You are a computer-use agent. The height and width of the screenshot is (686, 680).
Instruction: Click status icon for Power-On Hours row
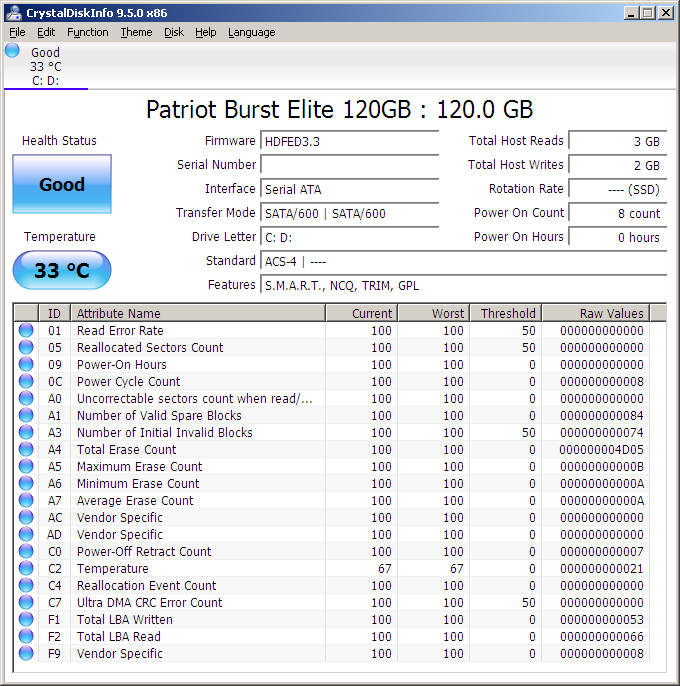coord(26,364)
